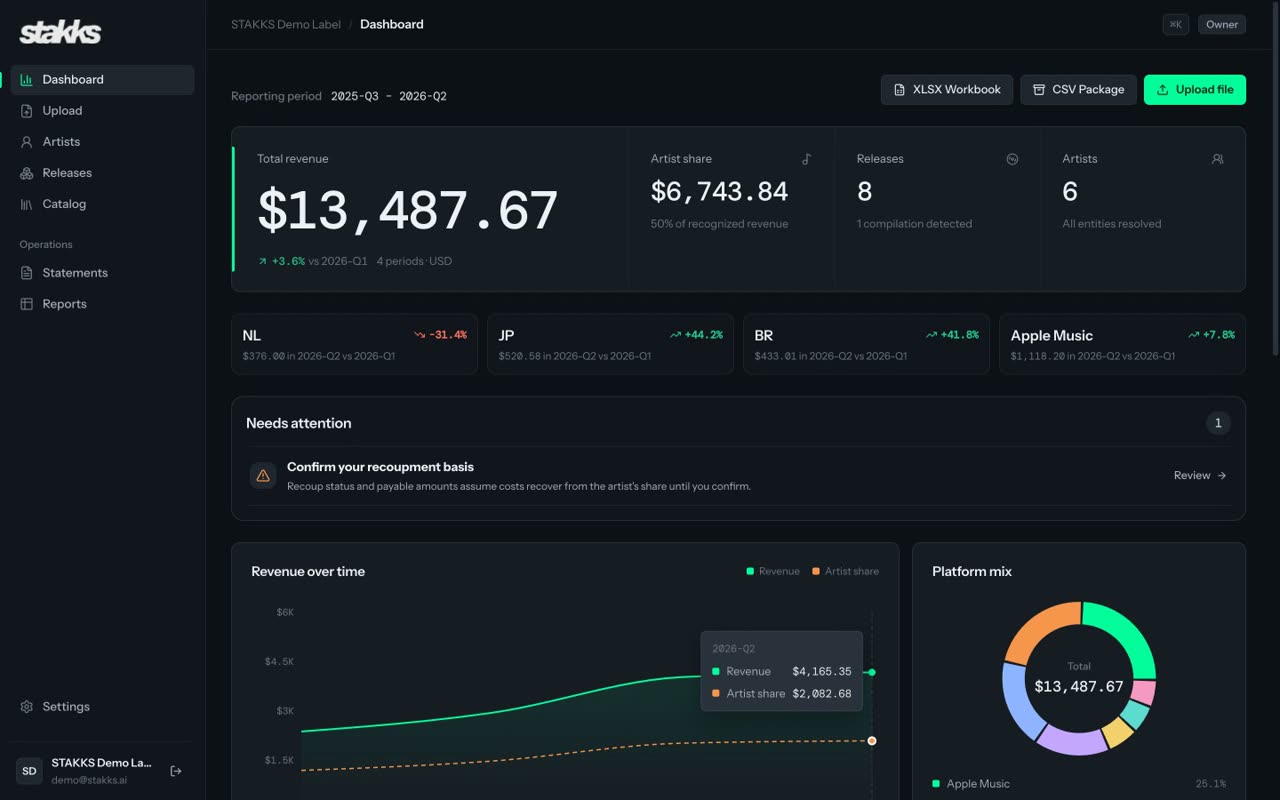Click the stakks logo
Viewport: 1280px width, 800px height.
pyautogui.click(x=60, y=33)
